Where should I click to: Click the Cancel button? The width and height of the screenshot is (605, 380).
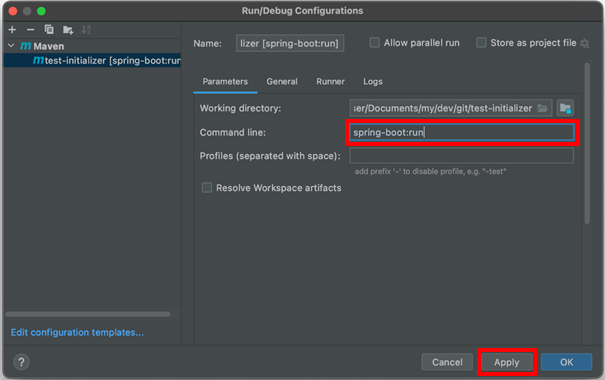point(447,362)
